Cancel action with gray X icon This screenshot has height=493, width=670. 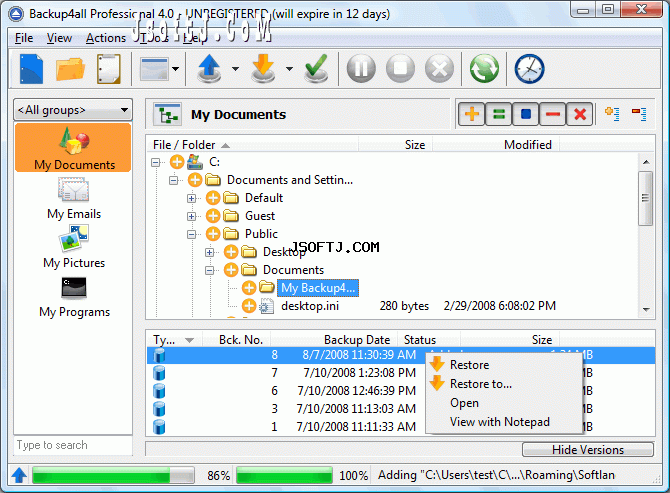pos(439,68)
